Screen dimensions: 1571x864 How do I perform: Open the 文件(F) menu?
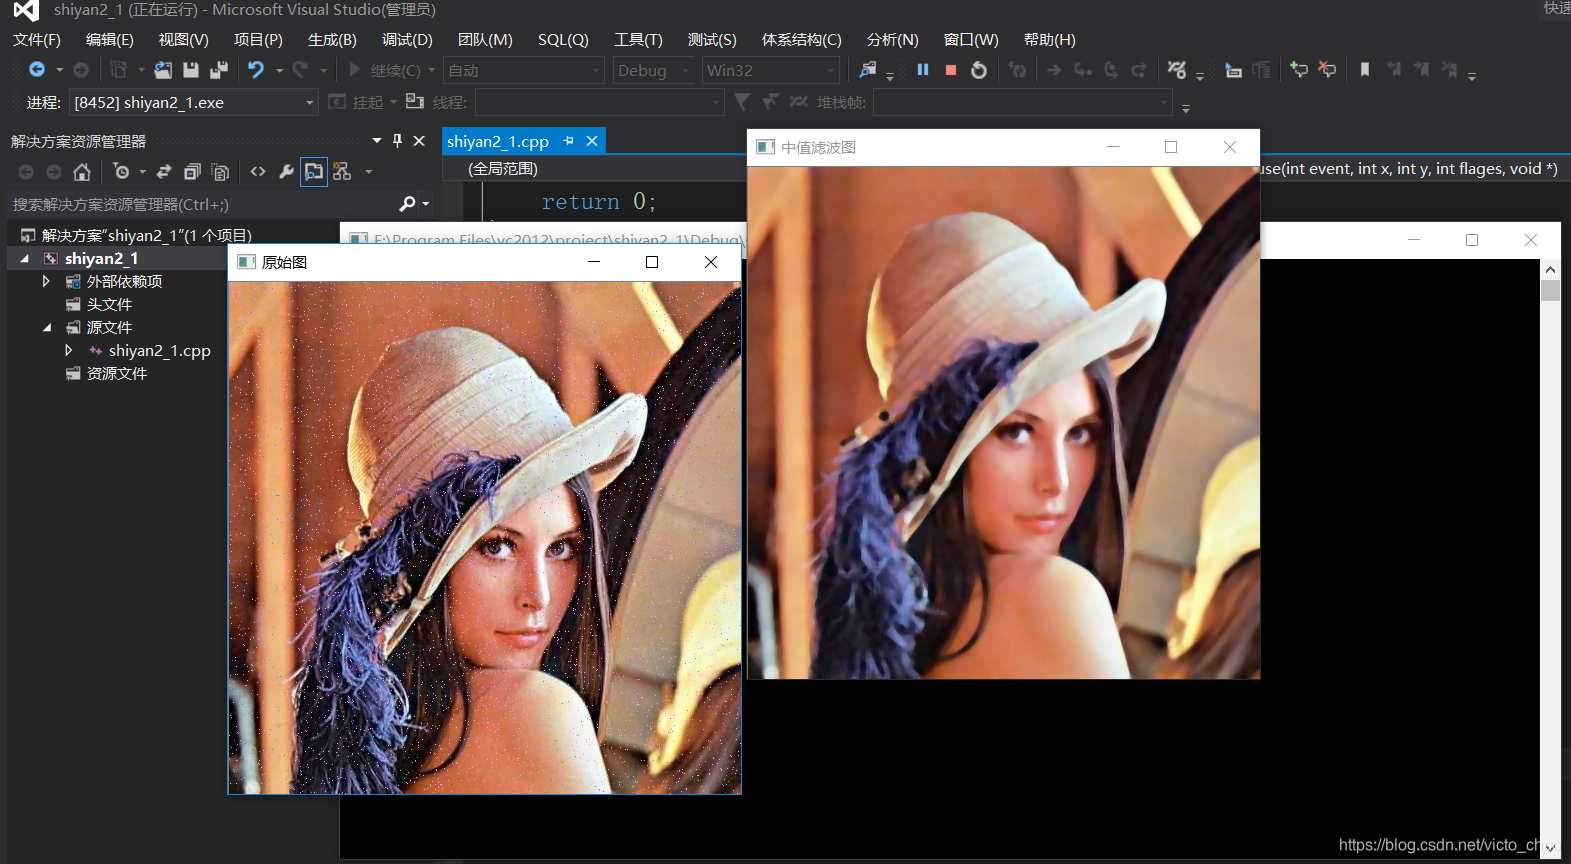pos(37,40)
